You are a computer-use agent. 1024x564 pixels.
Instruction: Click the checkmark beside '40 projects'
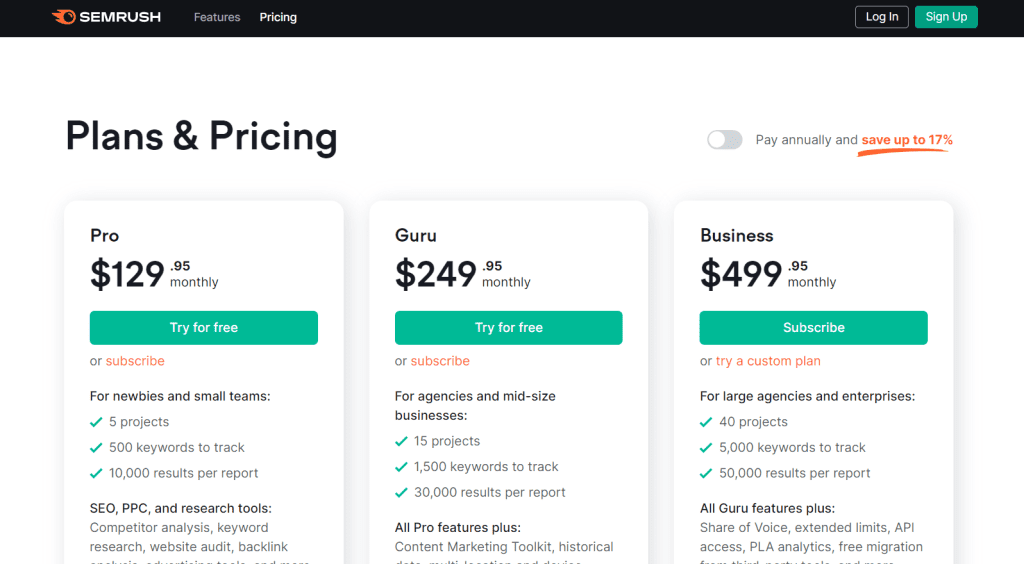(706, 422)
